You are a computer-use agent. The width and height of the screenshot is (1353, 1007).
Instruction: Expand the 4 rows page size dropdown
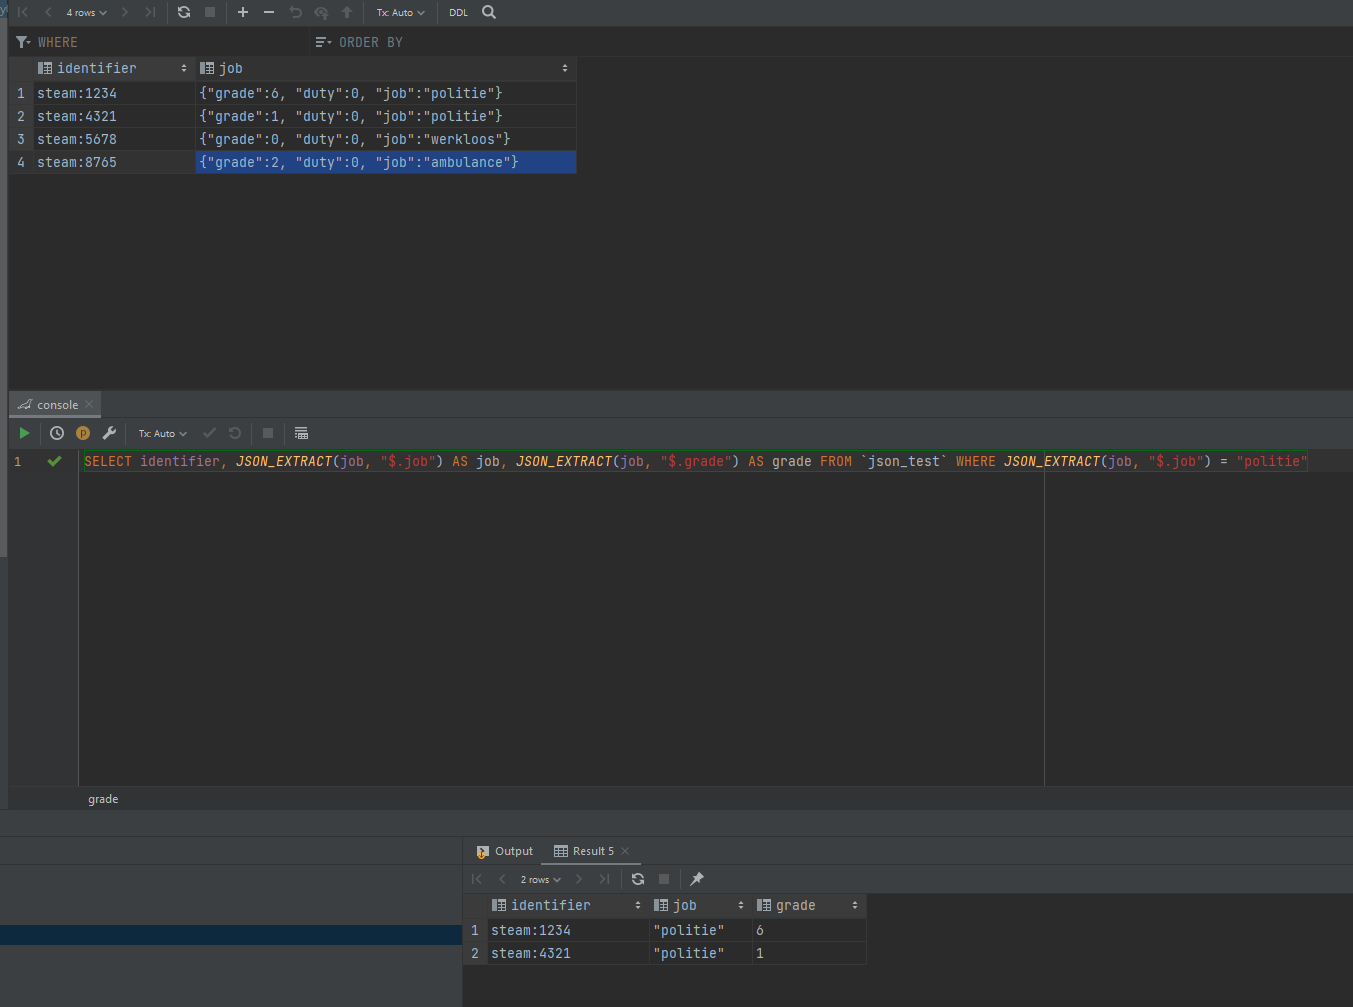tap(86, 13)
